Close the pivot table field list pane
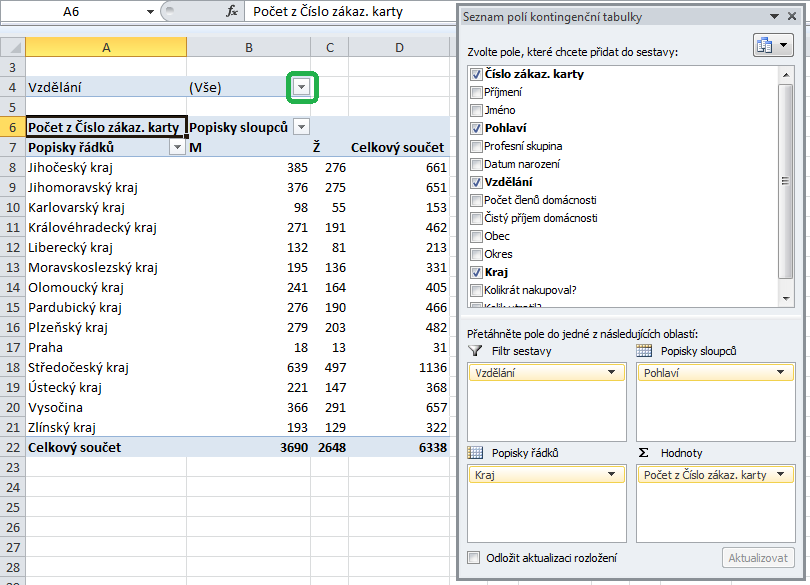Viewport: 810px width, 585px height. [792, 17]
